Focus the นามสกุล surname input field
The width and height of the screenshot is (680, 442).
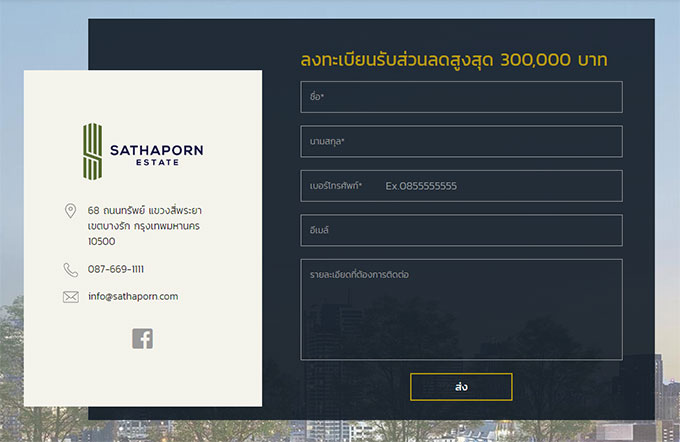tap(461, 141)
